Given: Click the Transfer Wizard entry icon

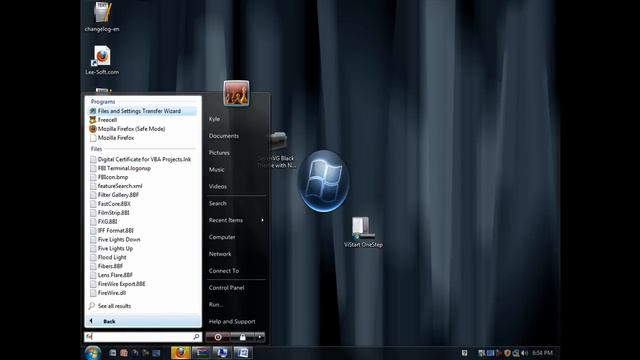Looking at the screenshot, I should tap(93, 111).
